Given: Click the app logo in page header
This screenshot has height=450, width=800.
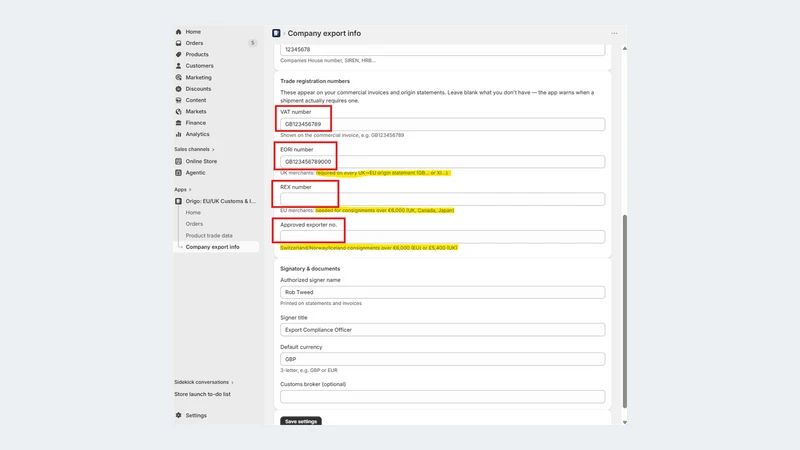Looking at the screenshot, I should click(276, 33).
